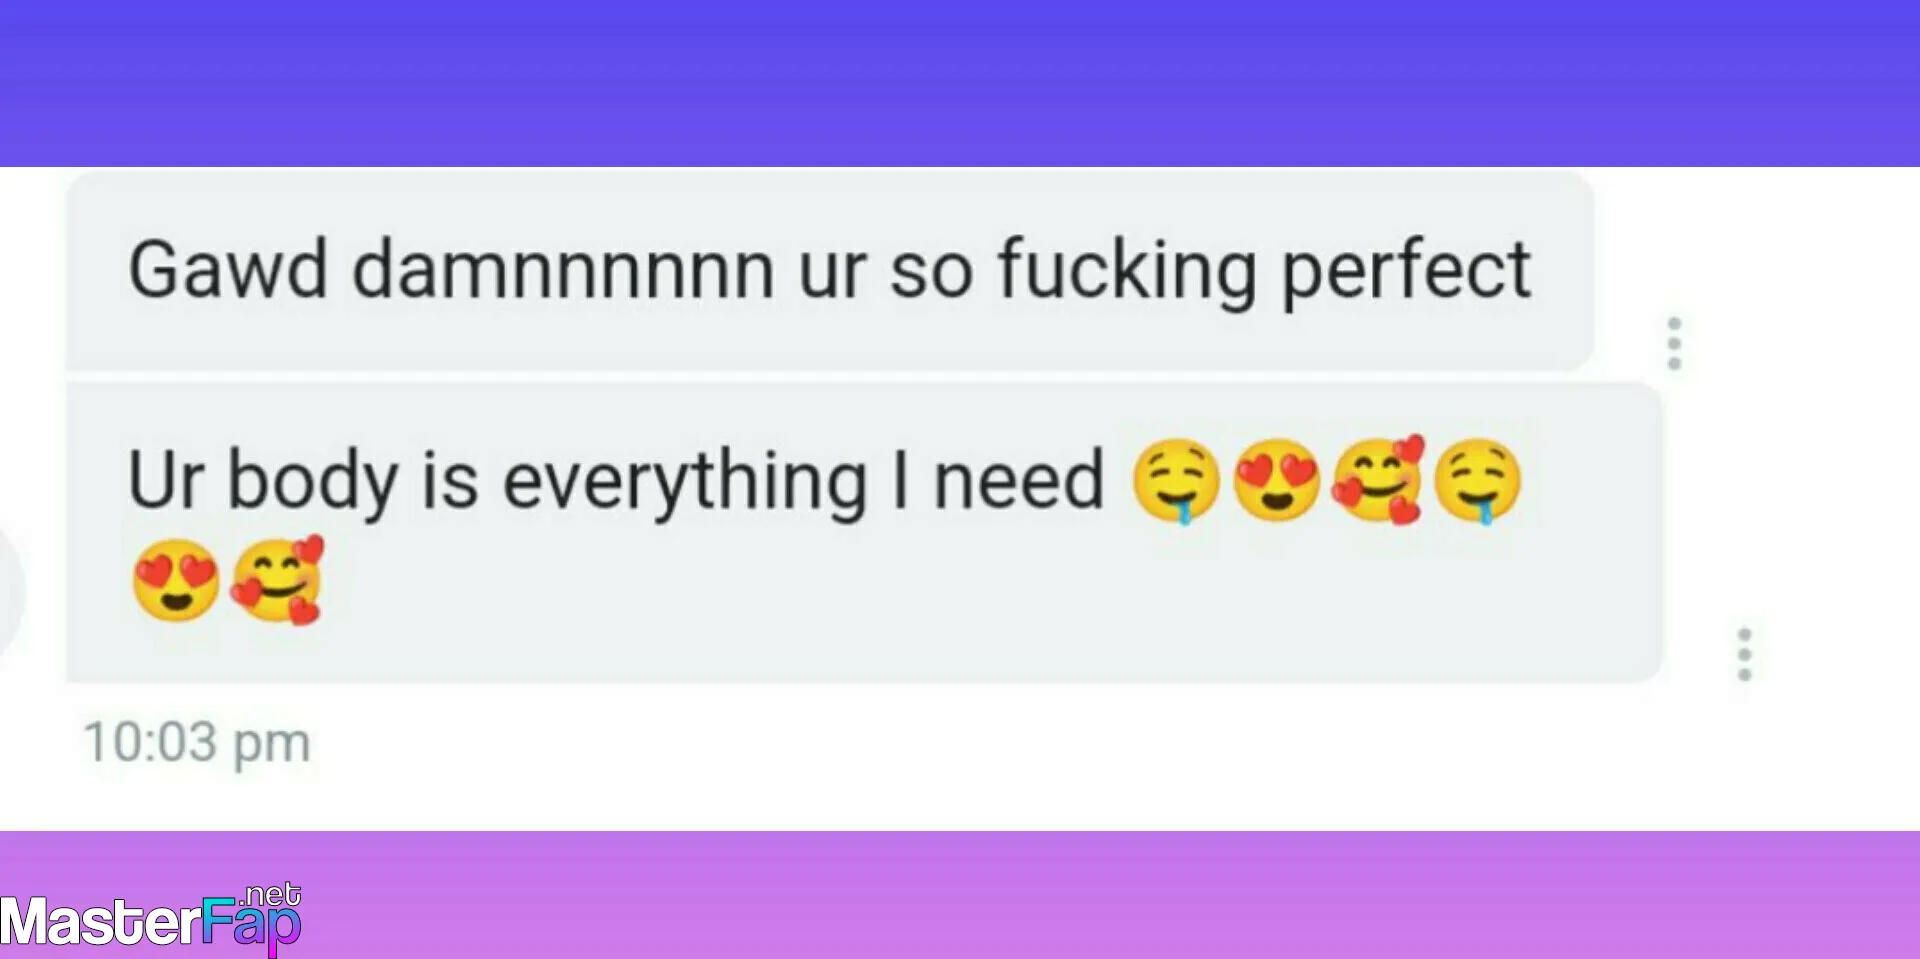Viewport: 1920px width, 959px height.
Task: Click the purple header bar at the top
Action: (960, 83)
